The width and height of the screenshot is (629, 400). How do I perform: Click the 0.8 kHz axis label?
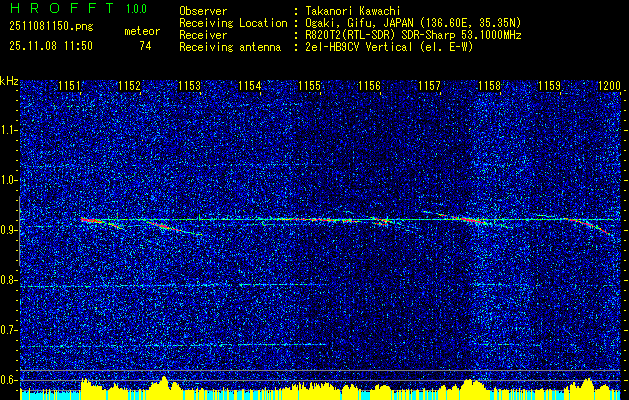tap(9, 280)
